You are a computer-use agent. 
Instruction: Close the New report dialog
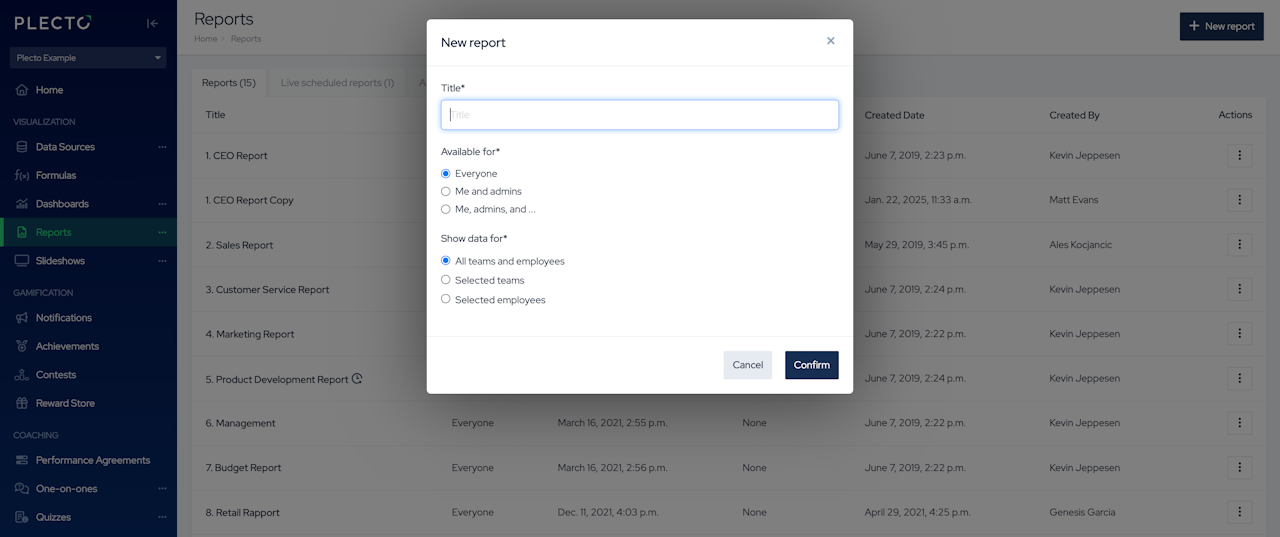click(830, 41)
